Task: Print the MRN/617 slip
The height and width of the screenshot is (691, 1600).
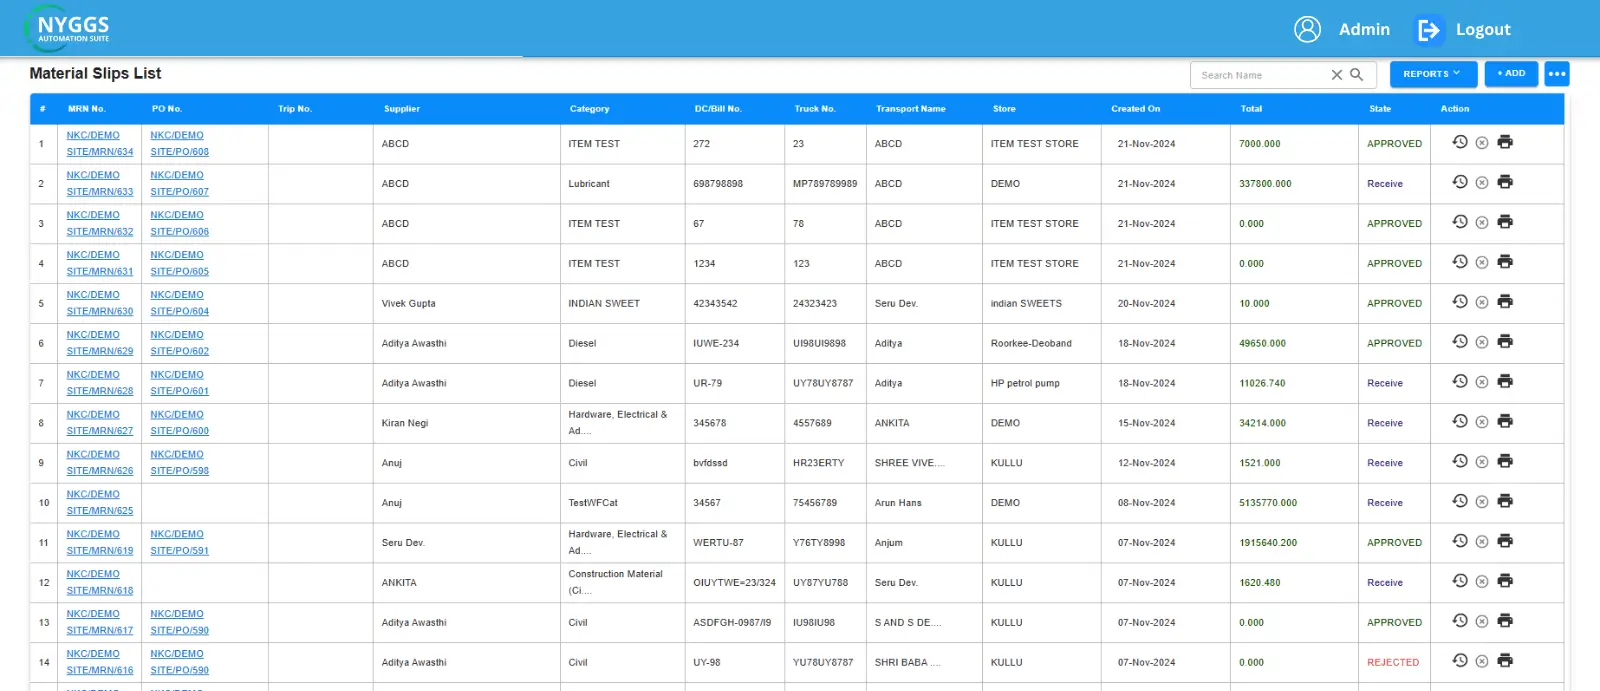Action: (1505, 621)
